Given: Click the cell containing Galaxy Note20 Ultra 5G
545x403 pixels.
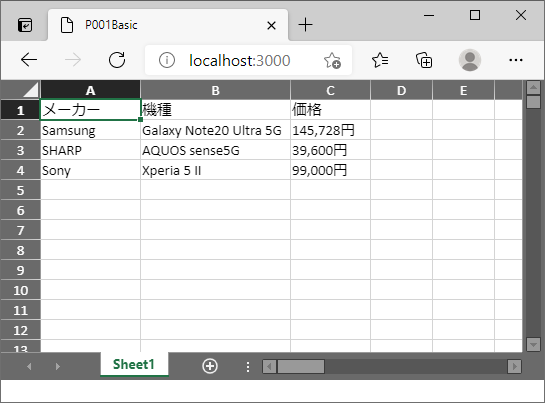Looking at the screenshot, I should [x=215, y=130].
